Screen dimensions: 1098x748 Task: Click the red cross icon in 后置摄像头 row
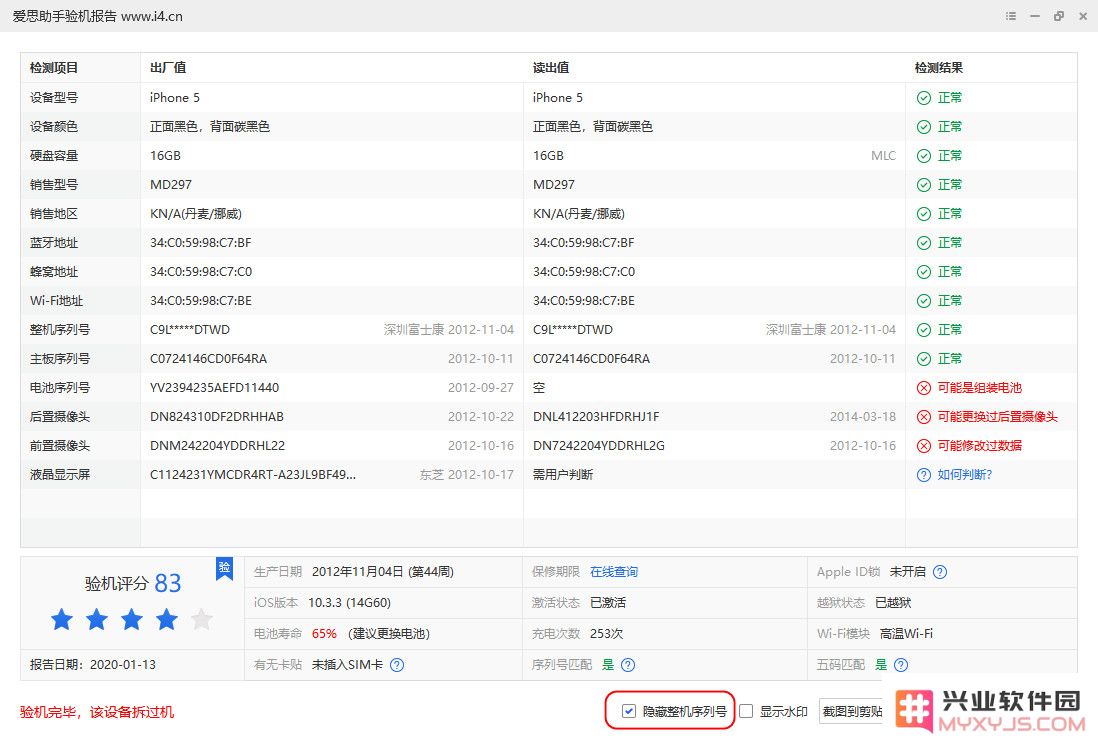pyautogui.click(x=924, y=417)
